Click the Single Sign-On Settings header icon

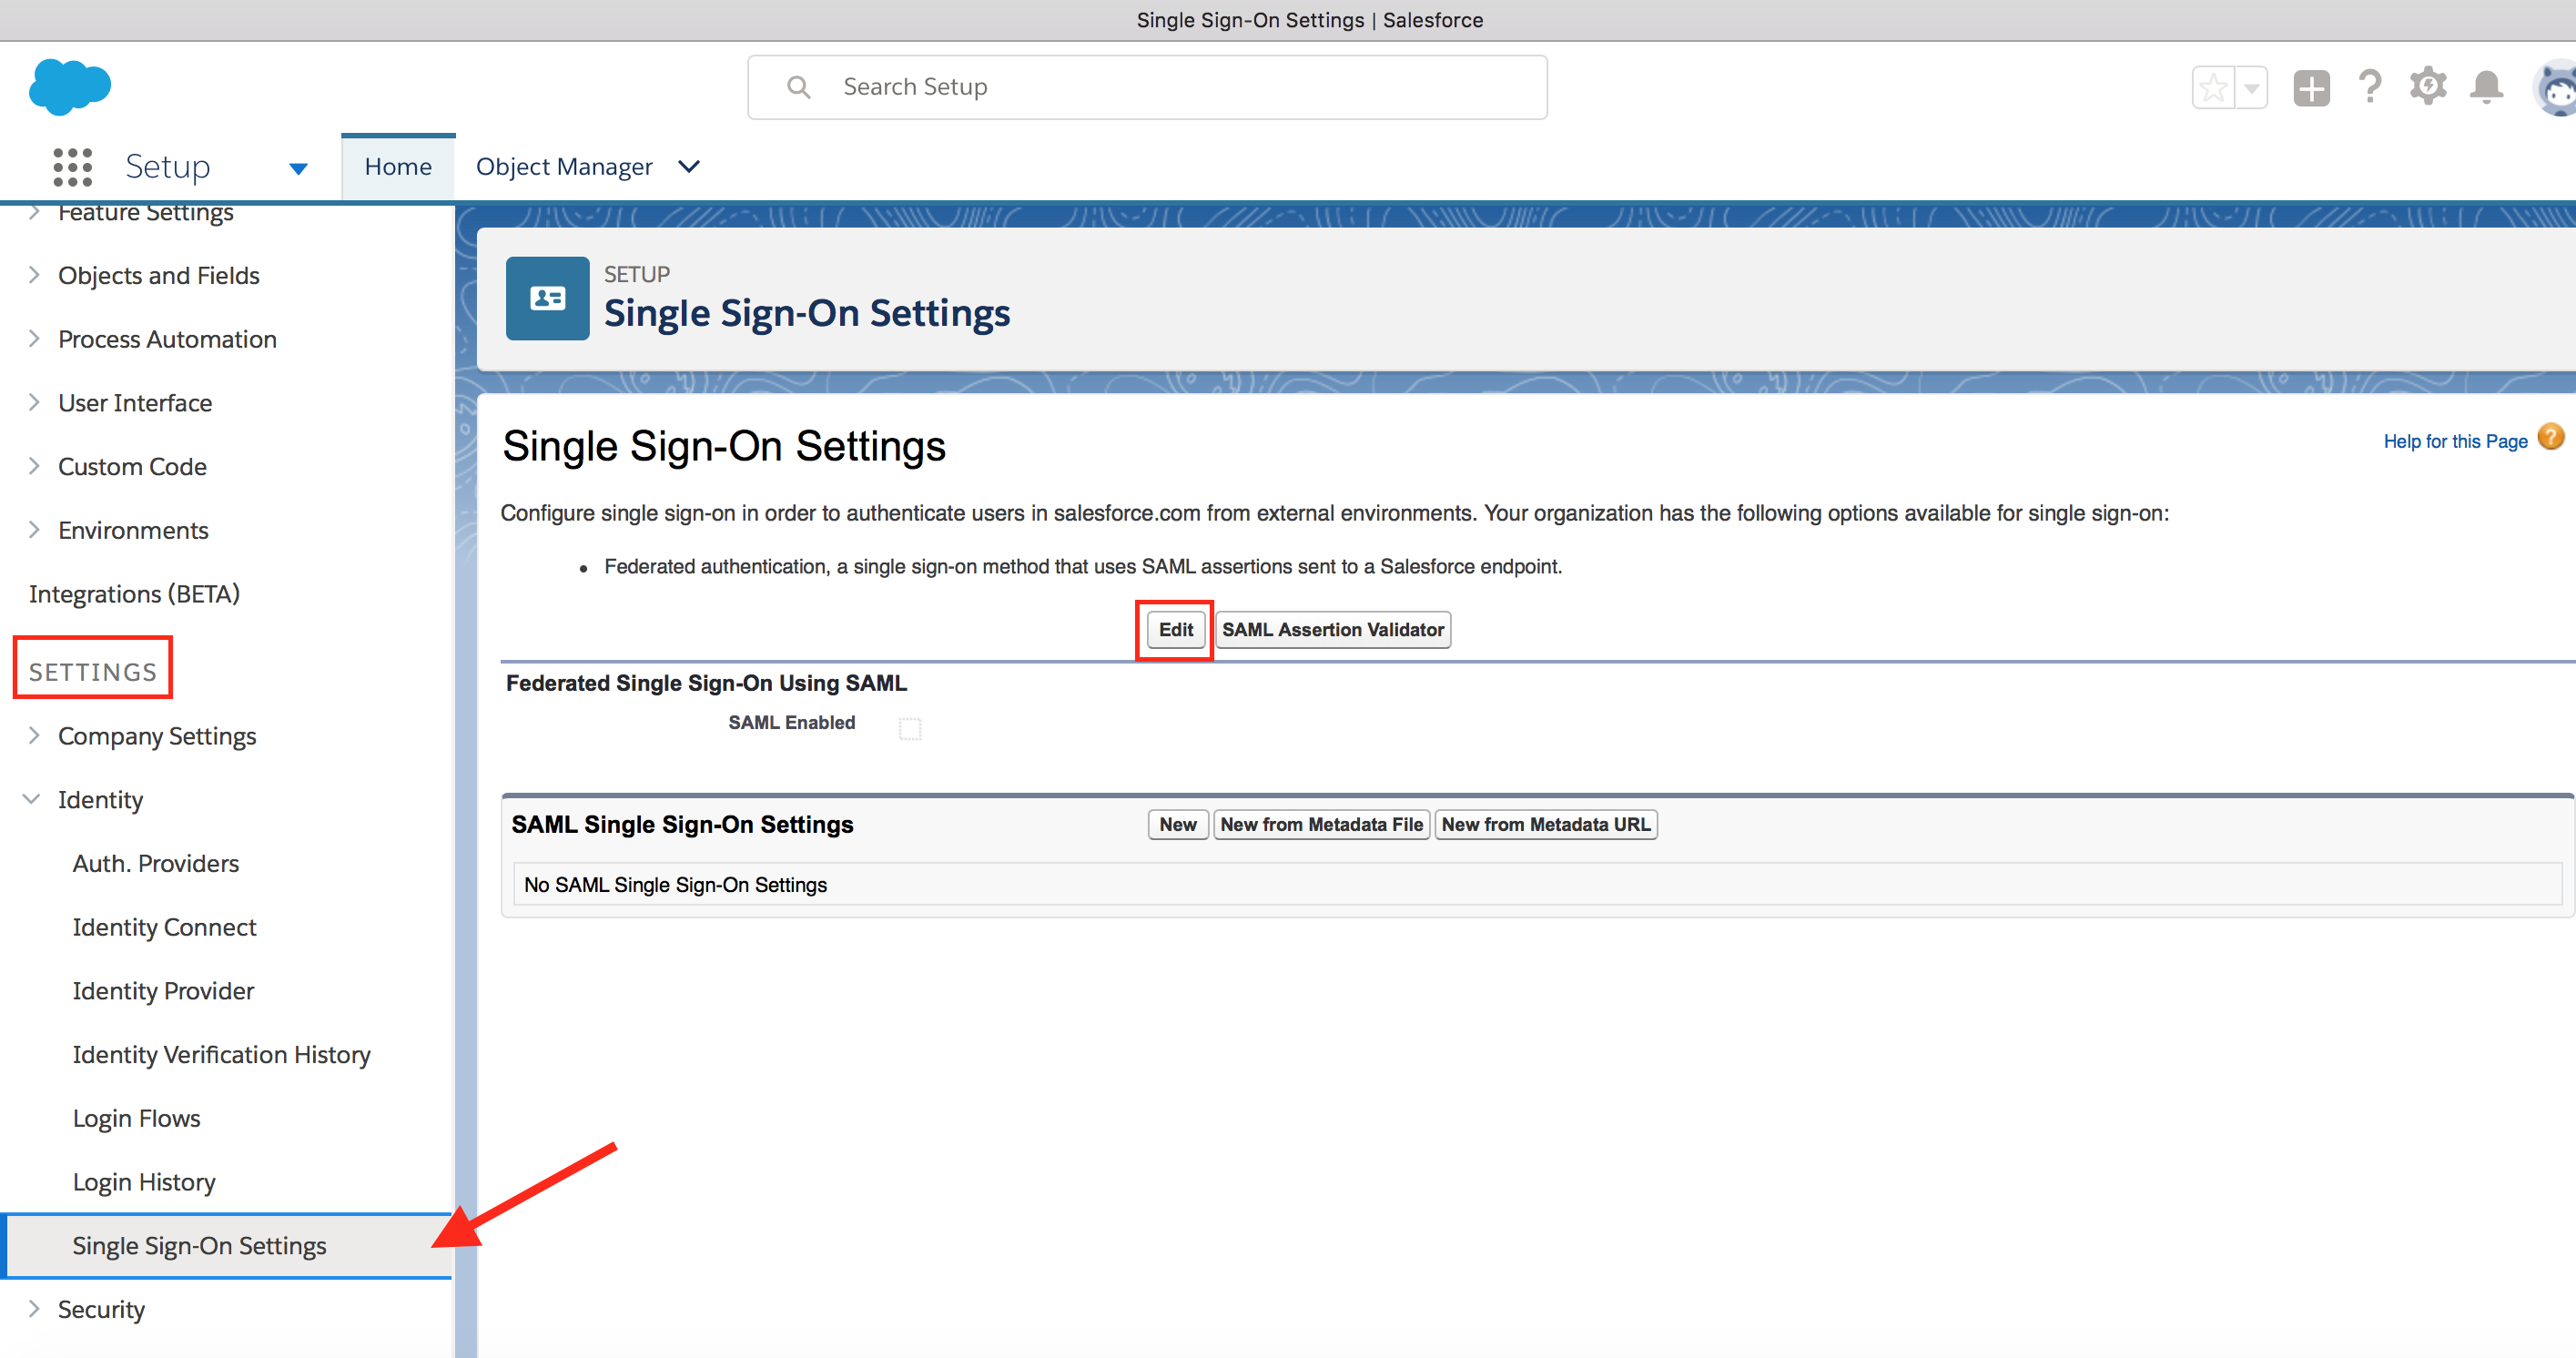point(547,298)
